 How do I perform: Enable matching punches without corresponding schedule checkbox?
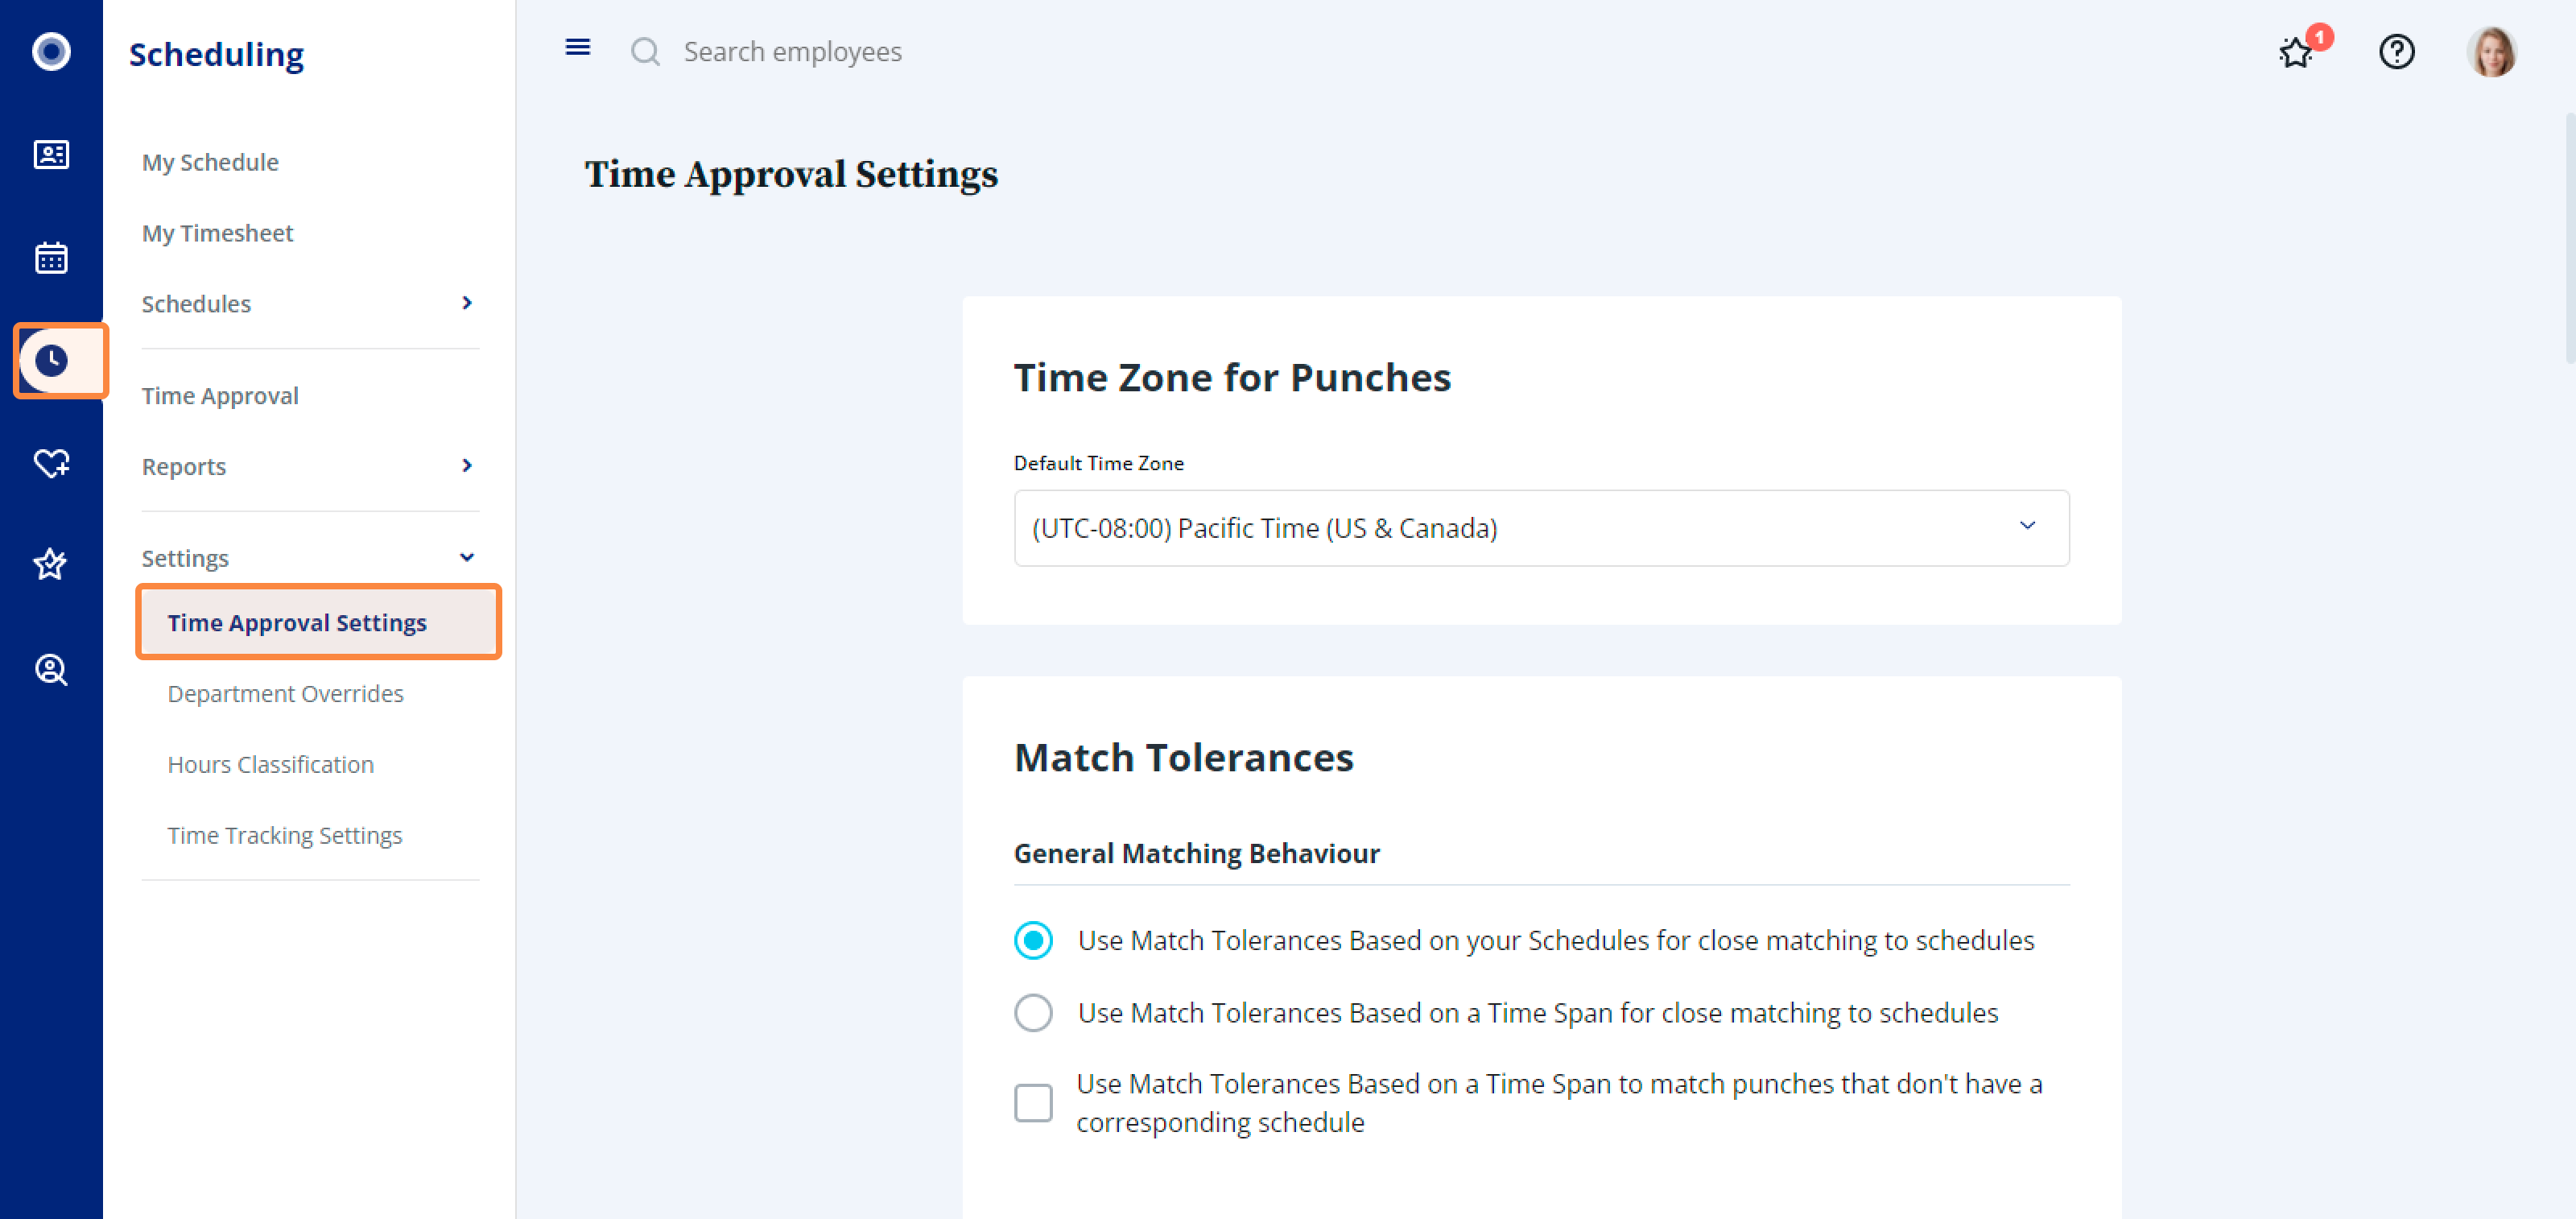pos(1033,1103)
